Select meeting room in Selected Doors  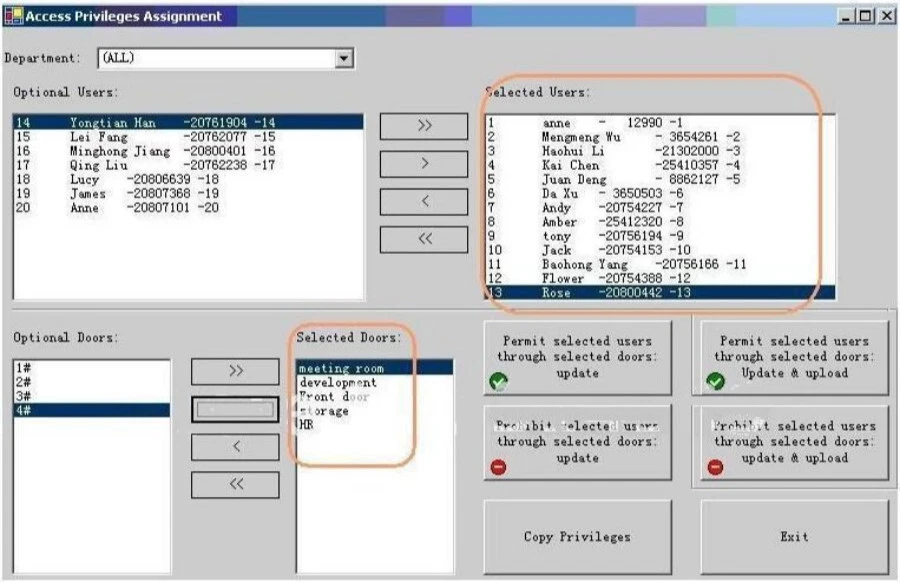tap(340, 367)
